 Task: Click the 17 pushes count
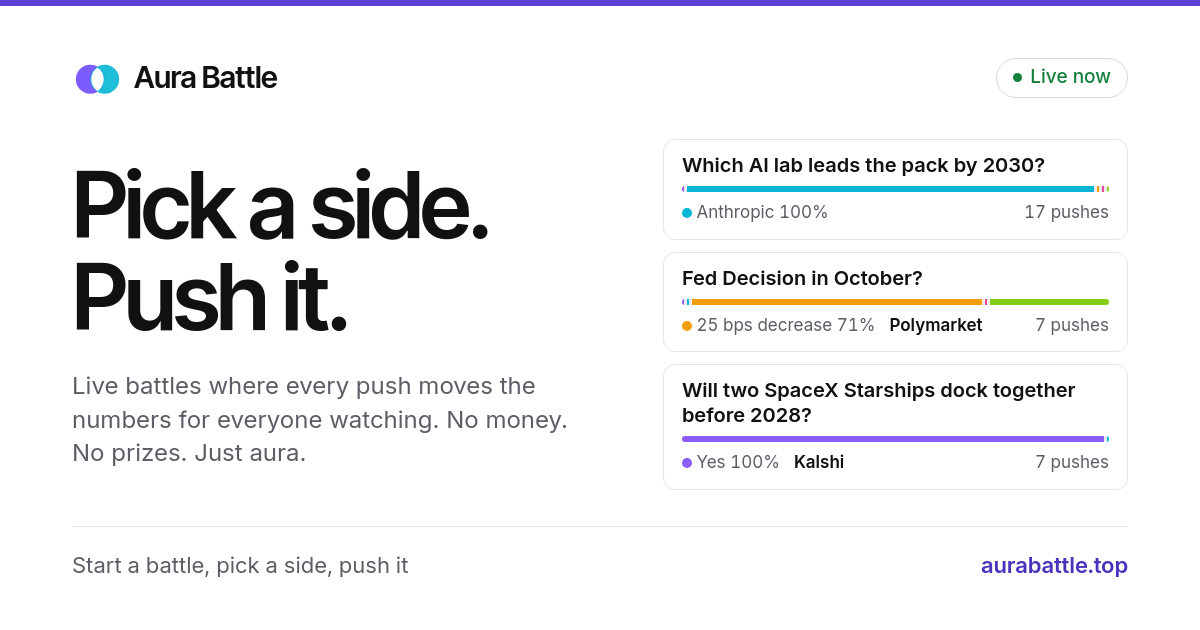(1066, 213)
